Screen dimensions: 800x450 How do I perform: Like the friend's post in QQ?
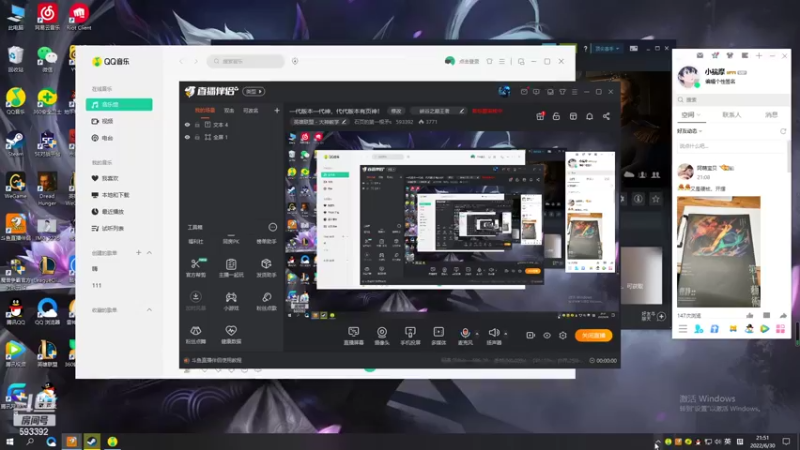[x=749, y=315]
